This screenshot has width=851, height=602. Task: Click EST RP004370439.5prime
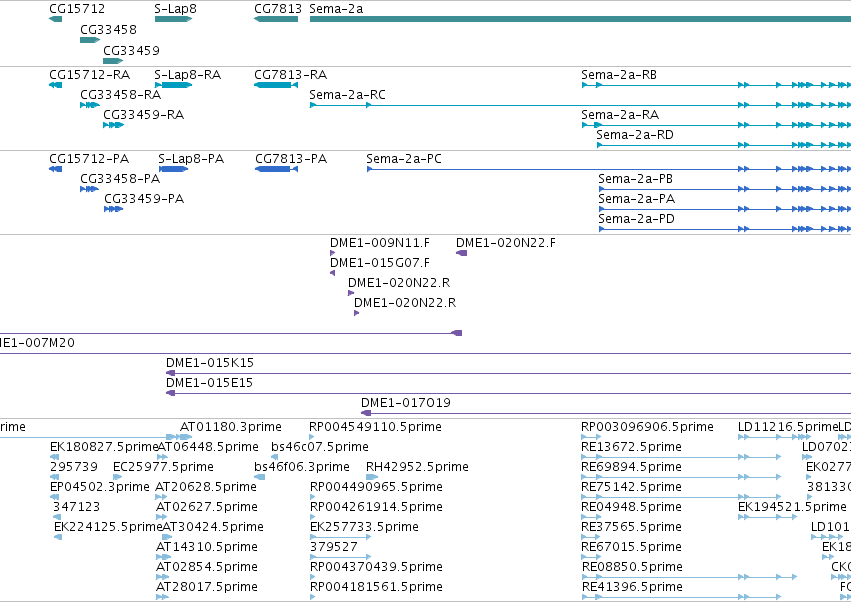pyautogui.click(x=376, y=567)
